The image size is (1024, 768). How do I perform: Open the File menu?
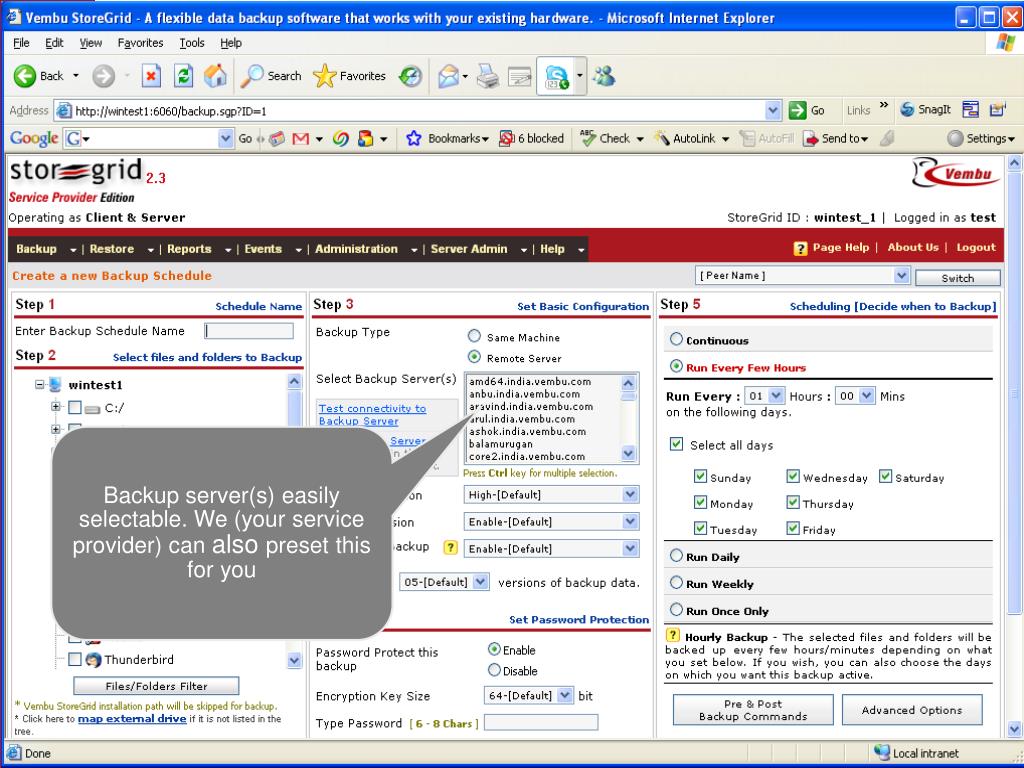pyautogui.click(x=22, y=43)
